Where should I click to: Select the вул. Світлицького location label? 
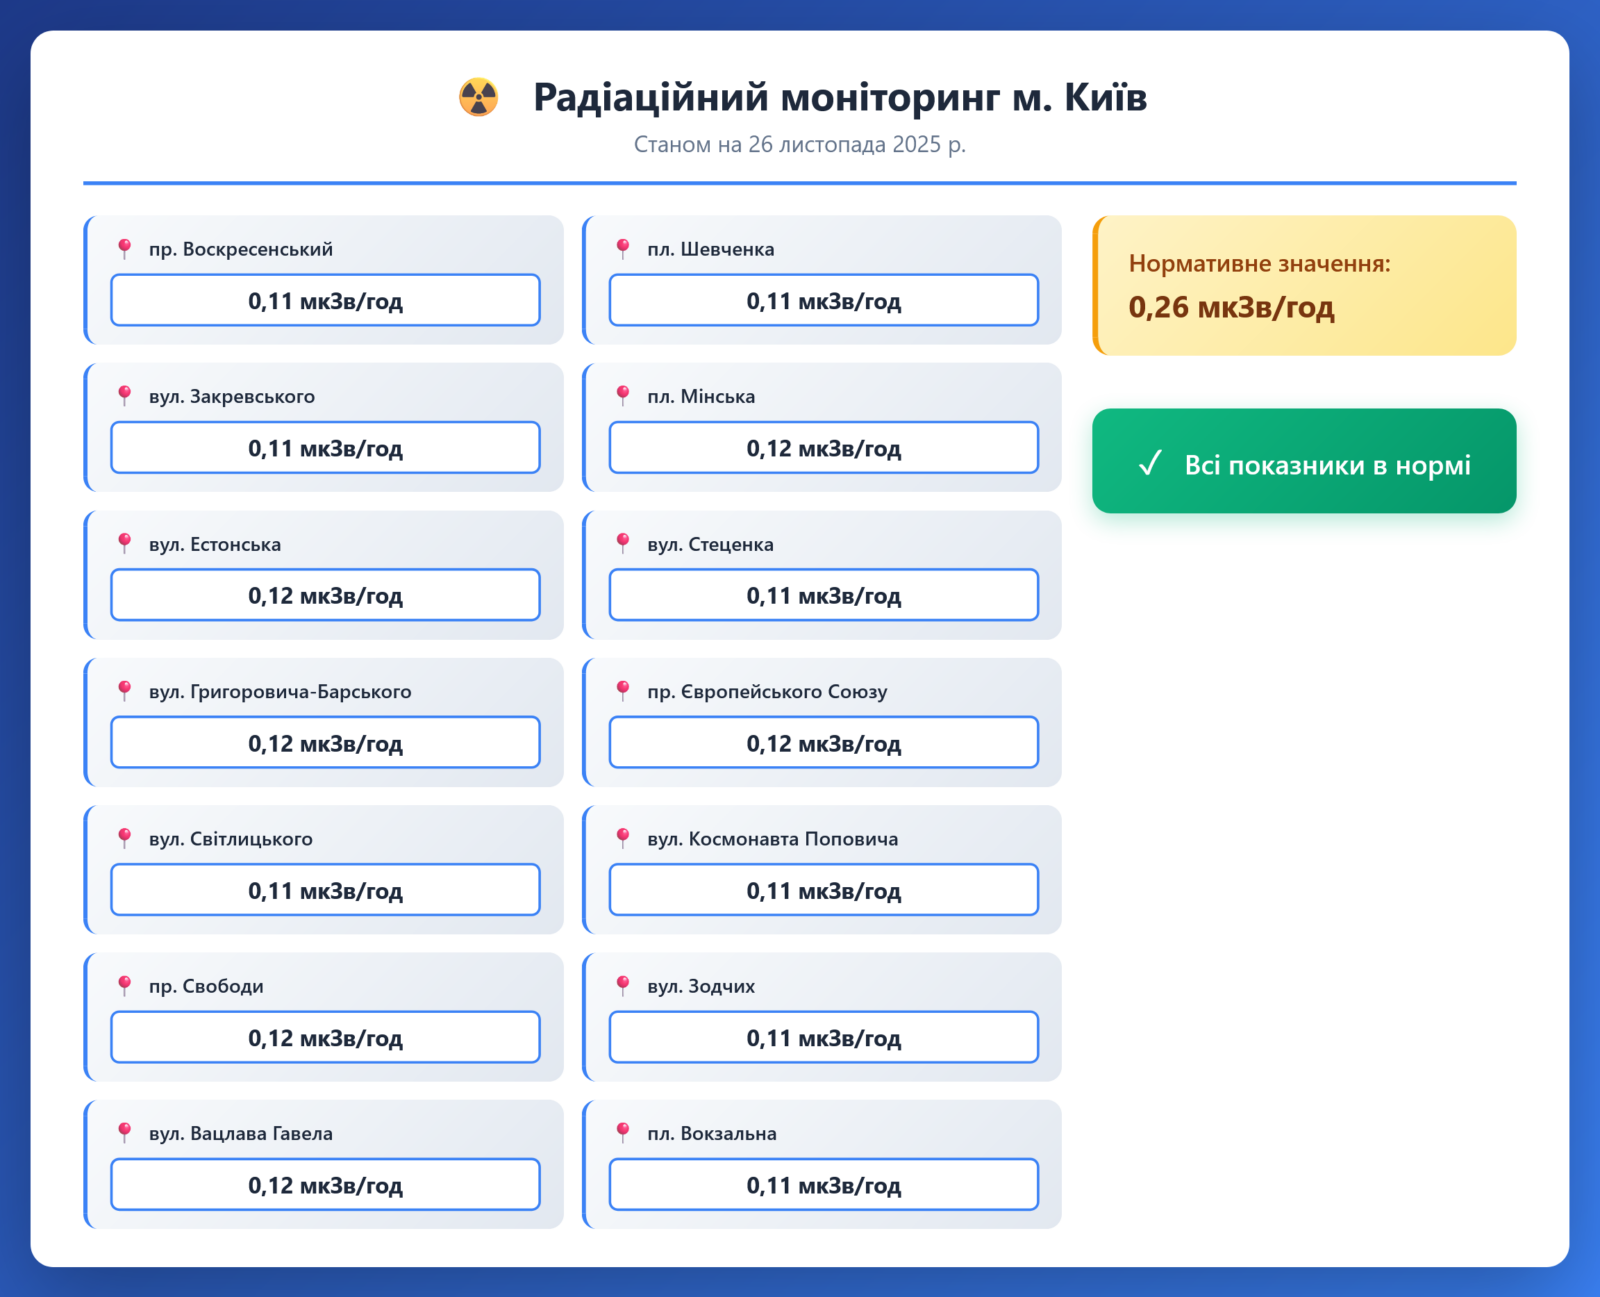231,839
